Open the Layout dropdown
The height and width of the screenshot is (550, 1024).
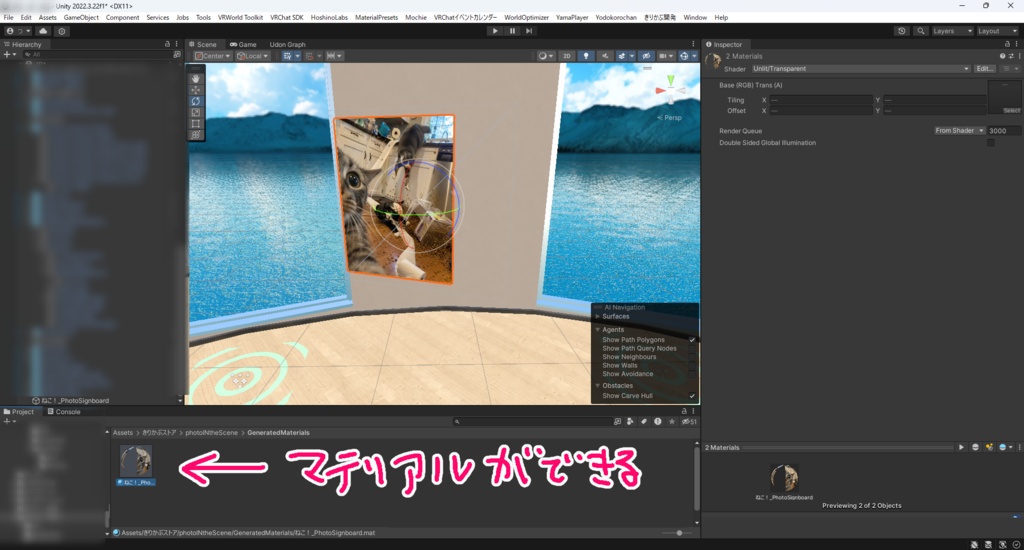997,31
